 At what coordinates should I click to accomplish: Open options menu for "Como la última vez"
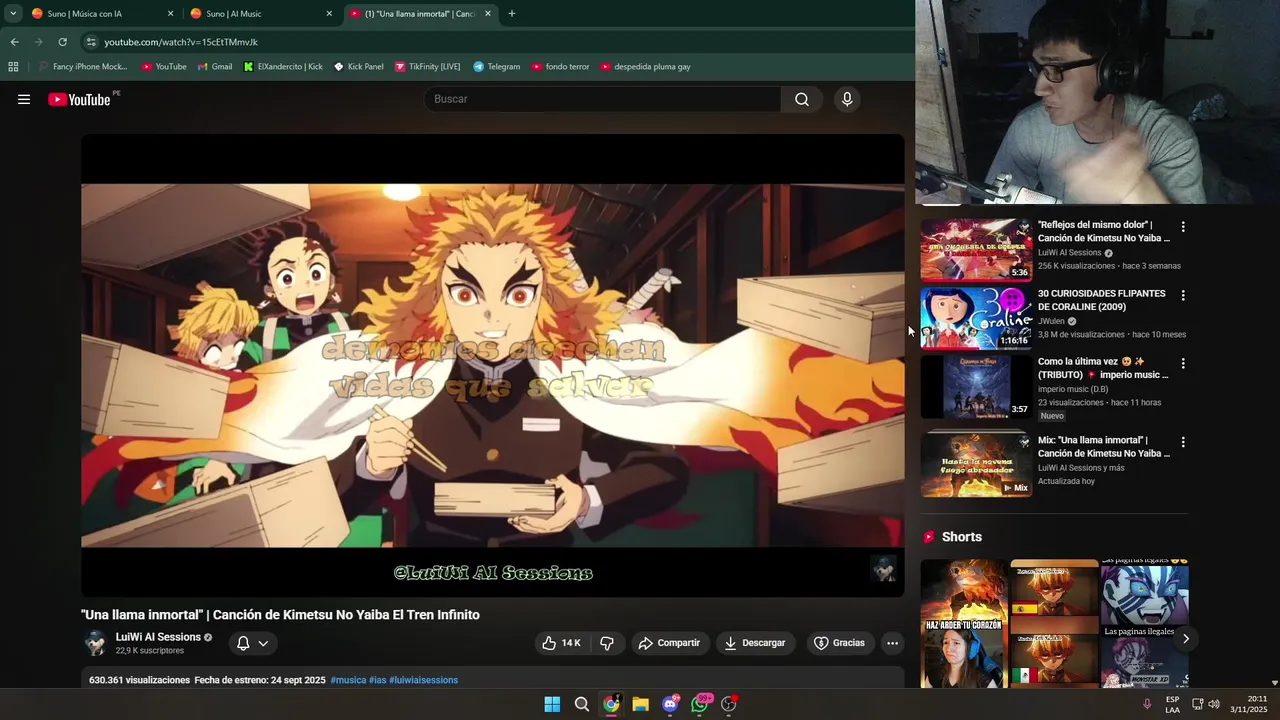coord(1183,363)
